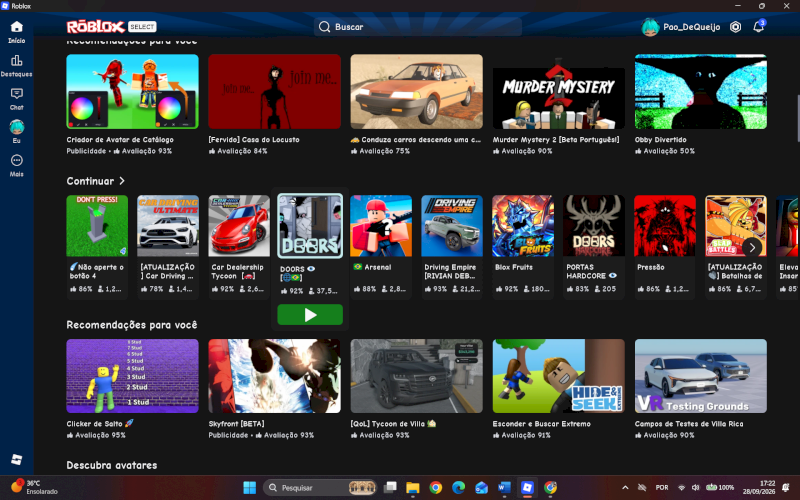This screenshot has height=500, width=800.
Task: Open the clock and date flyout
Action: (x=760, y=488)
